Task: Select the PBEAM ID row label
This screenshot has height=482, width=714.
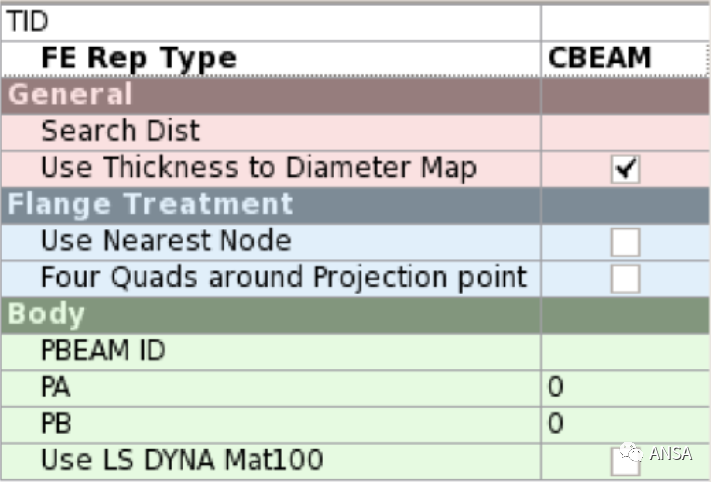Action: (x=103, y=350)
